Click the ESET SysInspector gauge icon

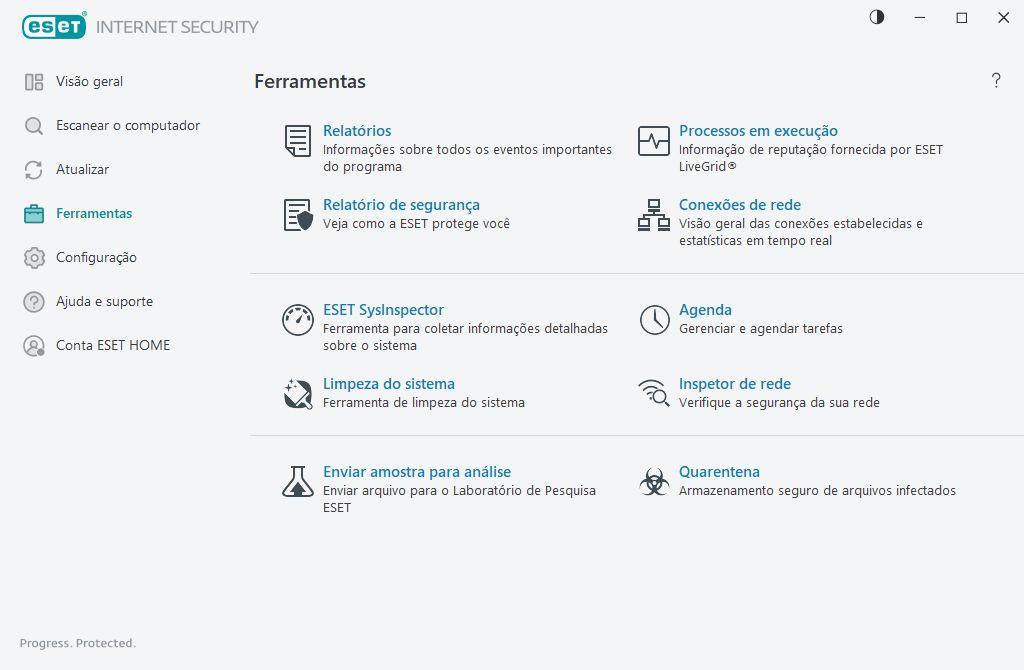point(297,320)
